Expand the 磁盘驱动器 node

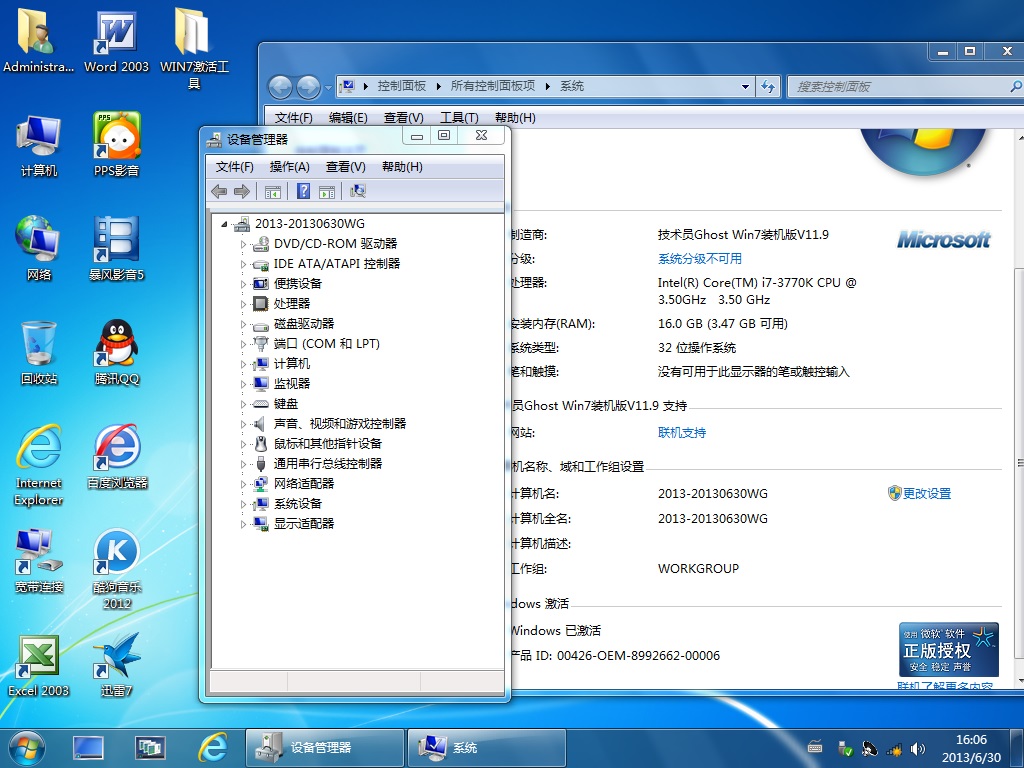point(243,325)
